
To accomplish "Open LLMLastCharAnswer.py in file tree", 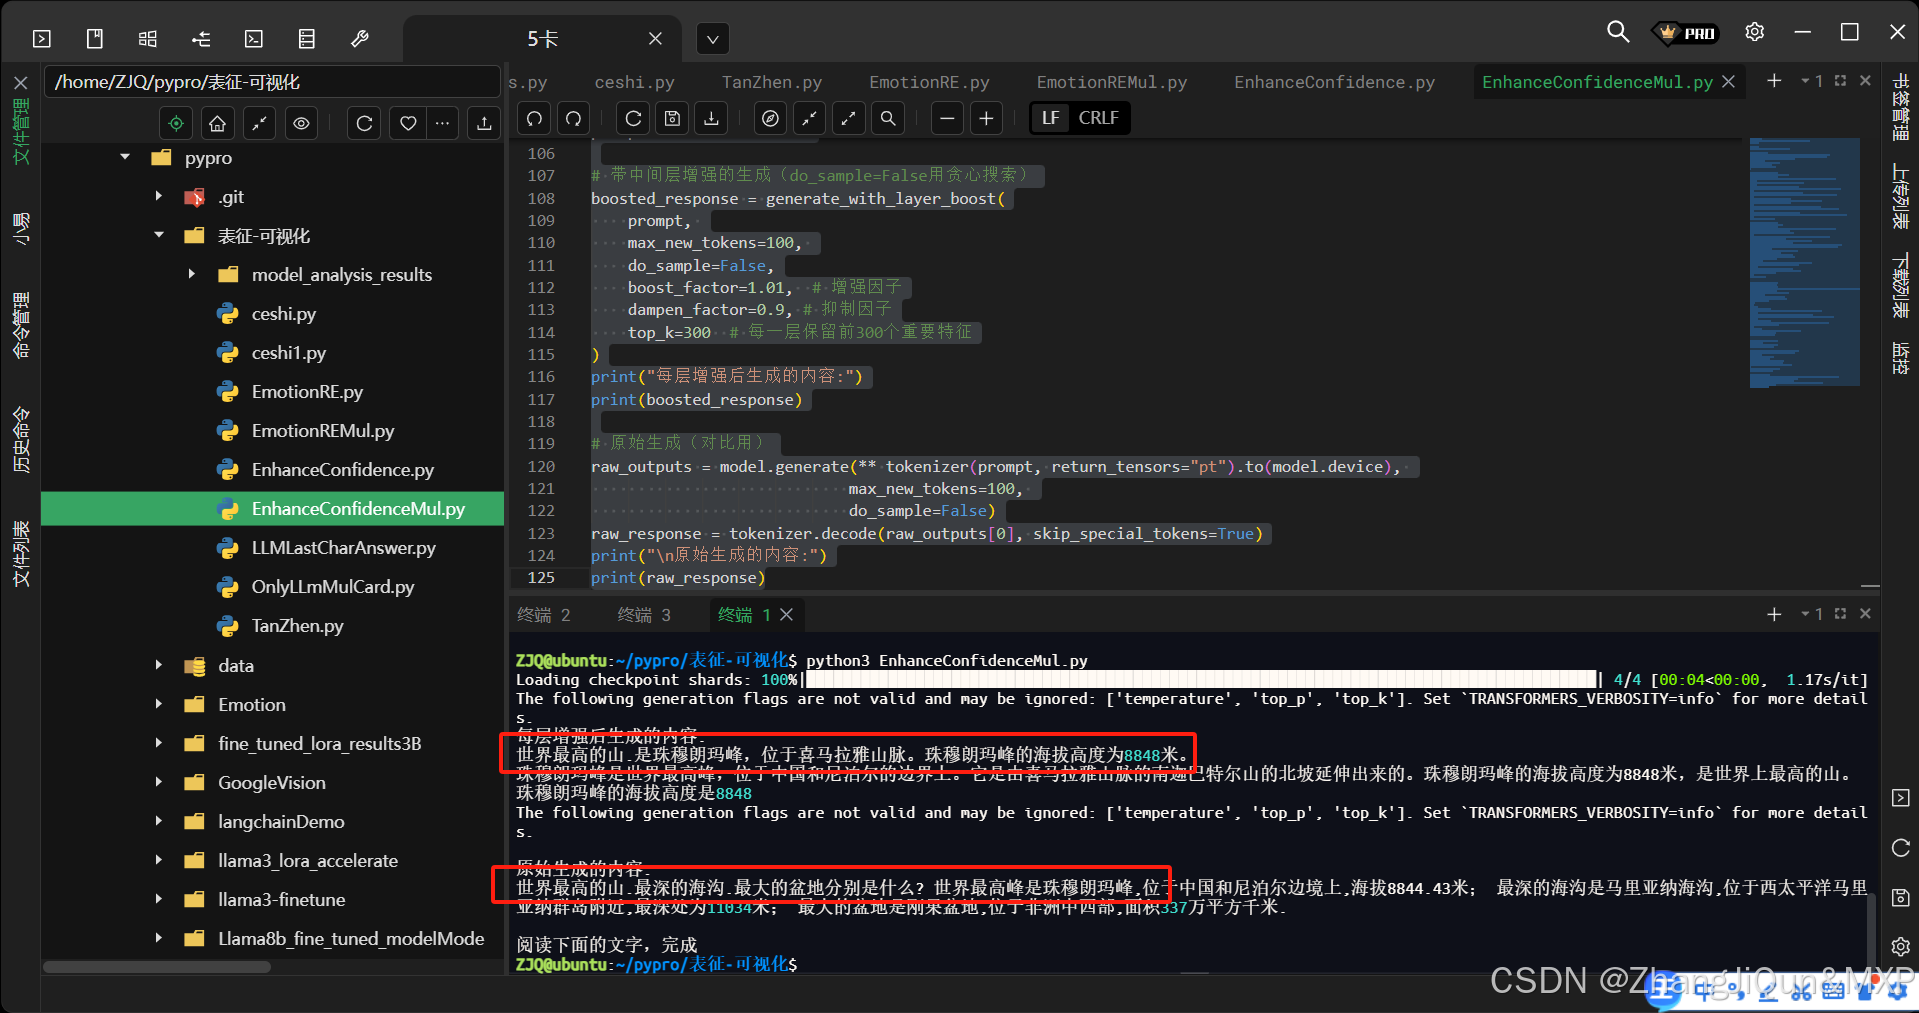I will pos(343,547).
